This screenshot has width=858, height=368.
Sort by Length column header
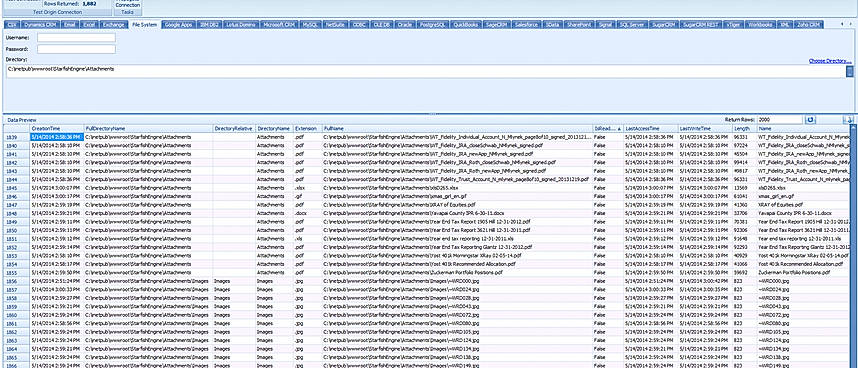pyautogui.click(x=744, y=128)
